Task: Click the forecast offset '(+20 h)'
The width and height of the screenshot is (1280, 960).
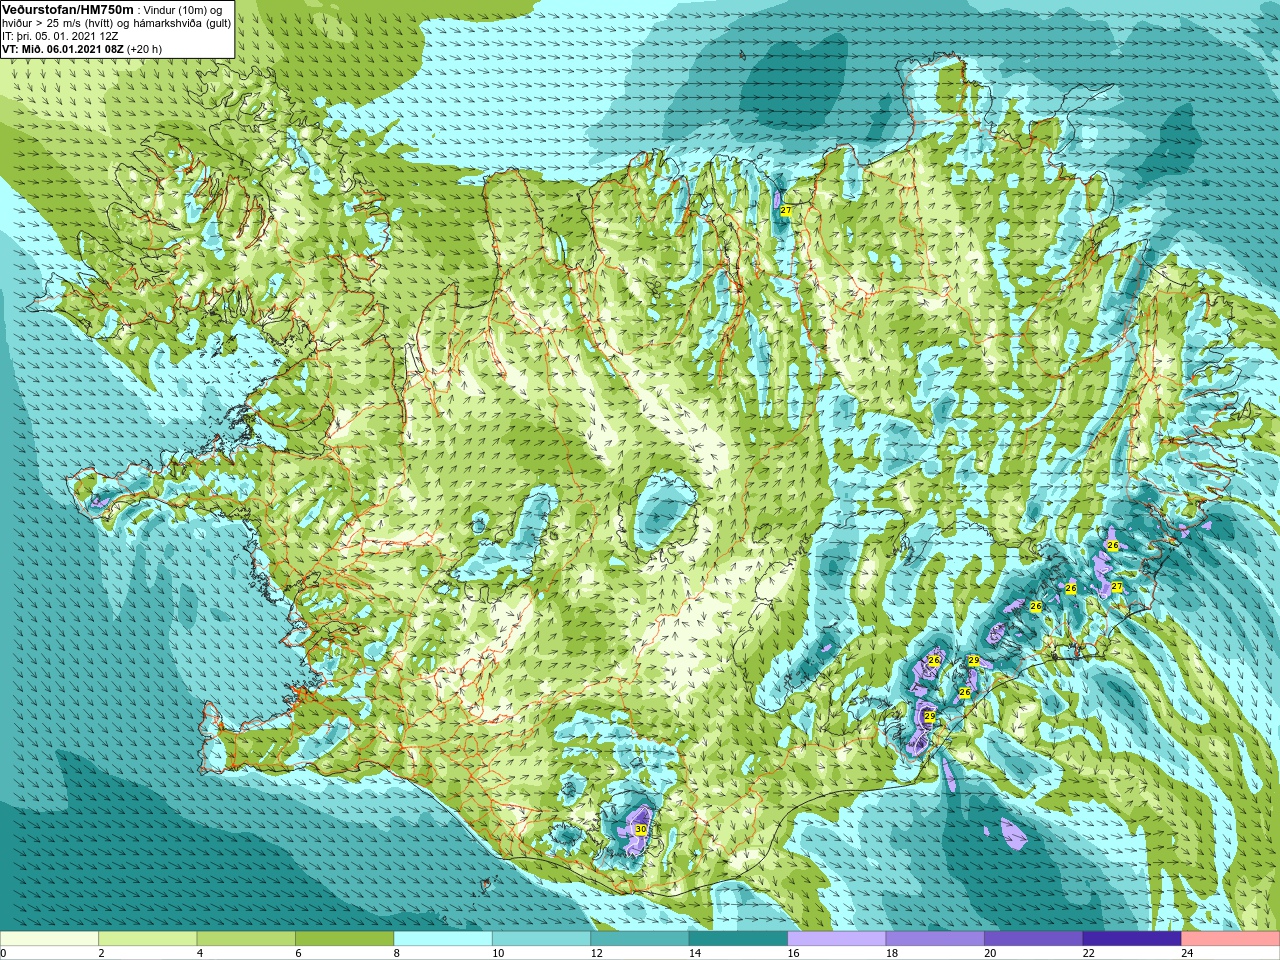Action: [145, 49]
